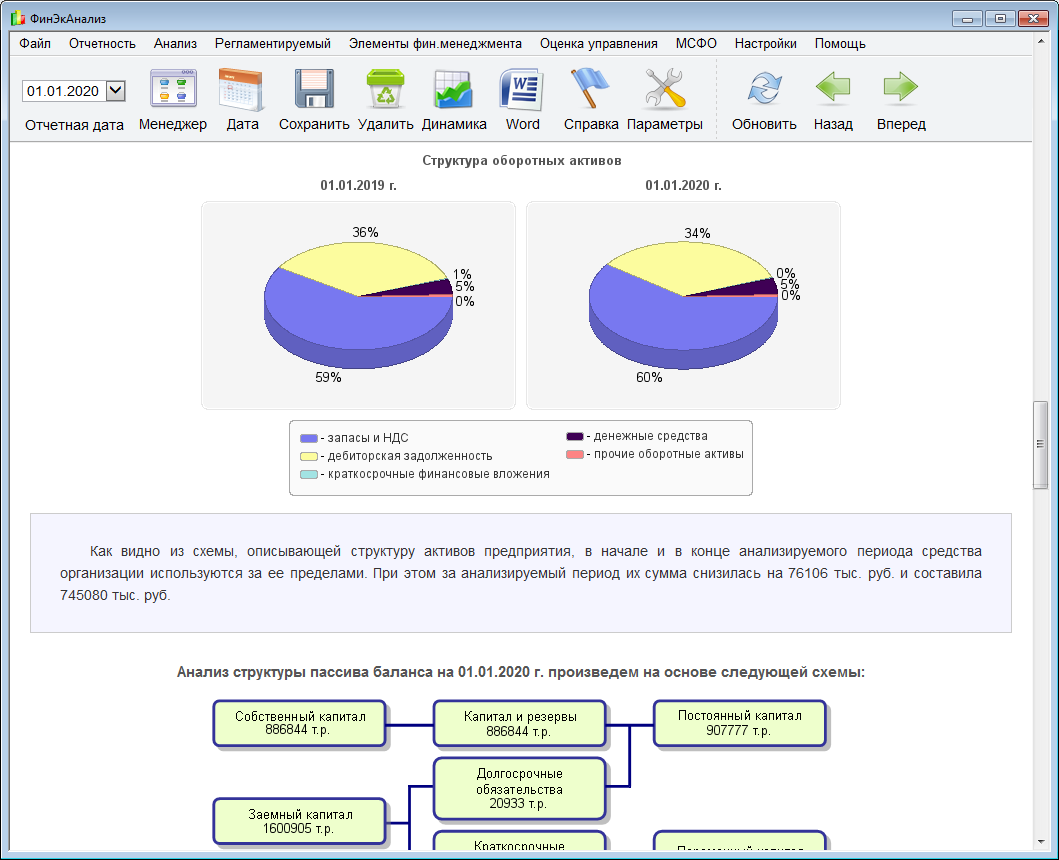Expand the reporting date dropdown arrow
The width and height of the screenshot is (1059, 860).
coord(116,91)
